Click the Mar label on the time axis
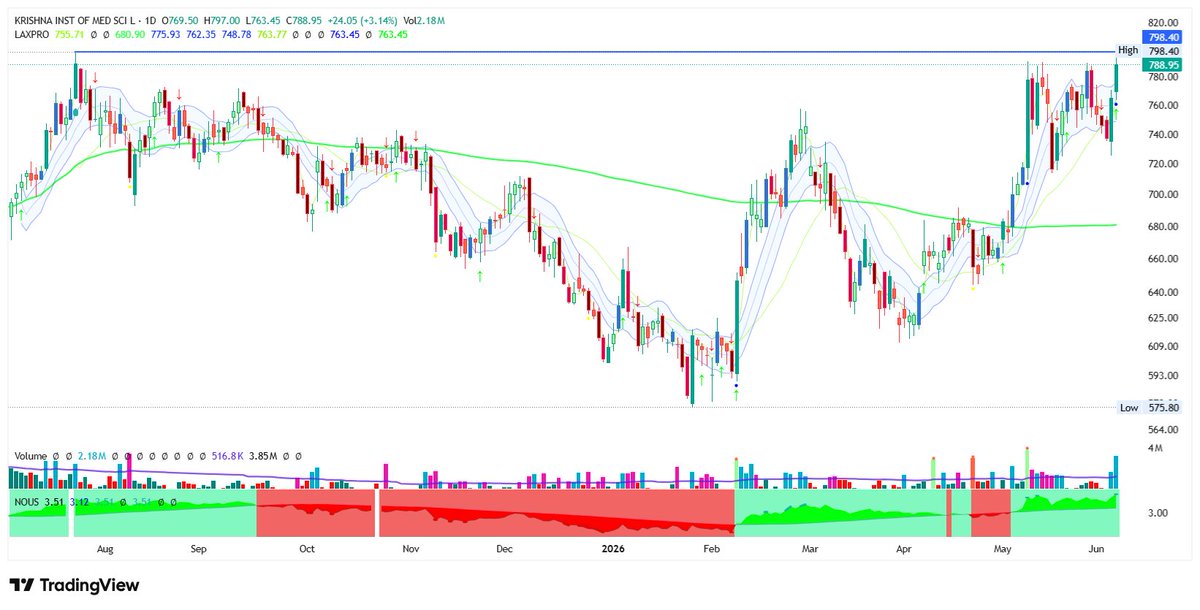The height and width of the screenshot is (610, 1200). pyautogui.click(x=811, y=549)
